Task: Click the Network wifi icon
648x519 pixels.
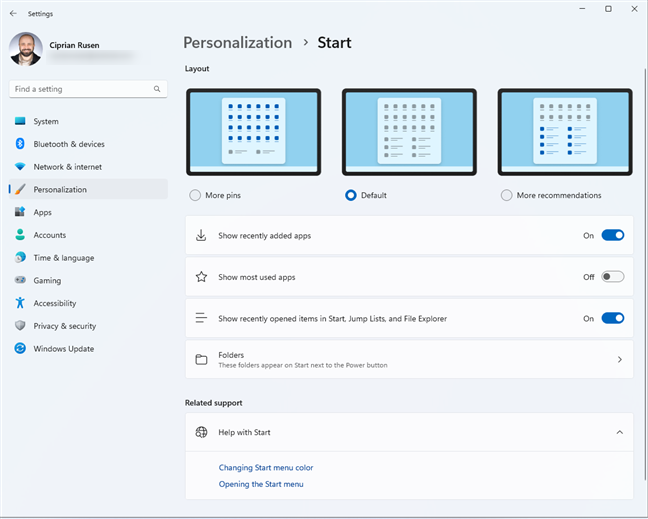Action: [20, 167]
